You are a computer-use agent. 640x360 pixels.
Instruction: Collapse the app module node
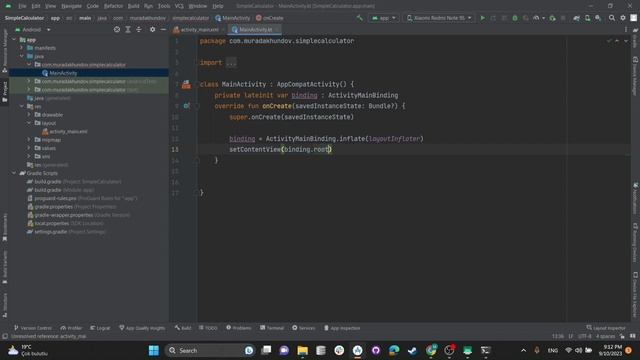coord(14,40)
